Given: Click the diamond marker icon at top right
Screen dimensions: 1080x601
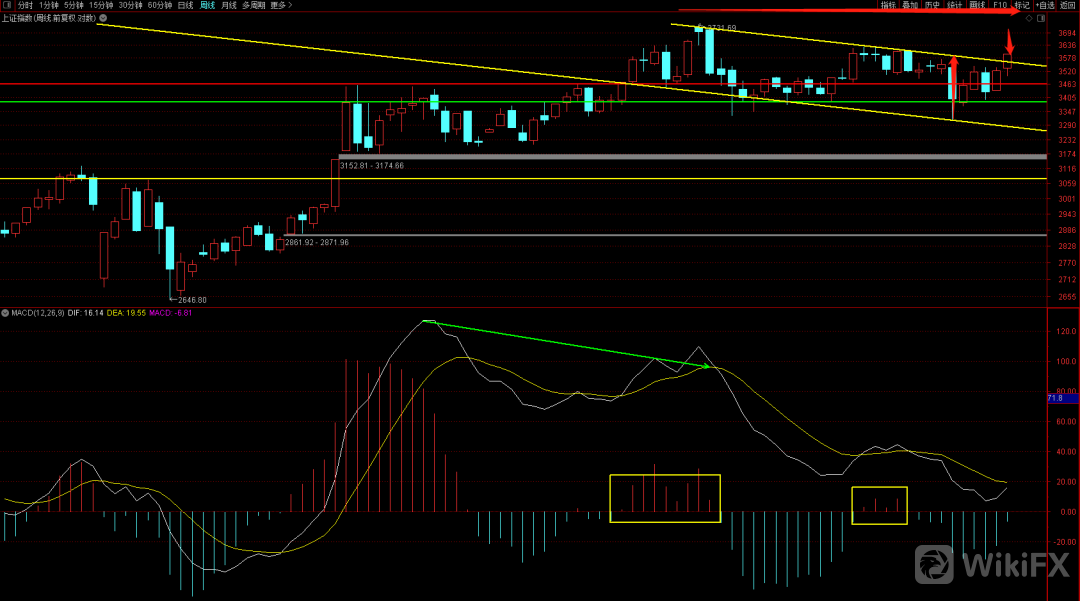Looking at the screenshot, I should pyautogui.click(x=1029, y=18).
